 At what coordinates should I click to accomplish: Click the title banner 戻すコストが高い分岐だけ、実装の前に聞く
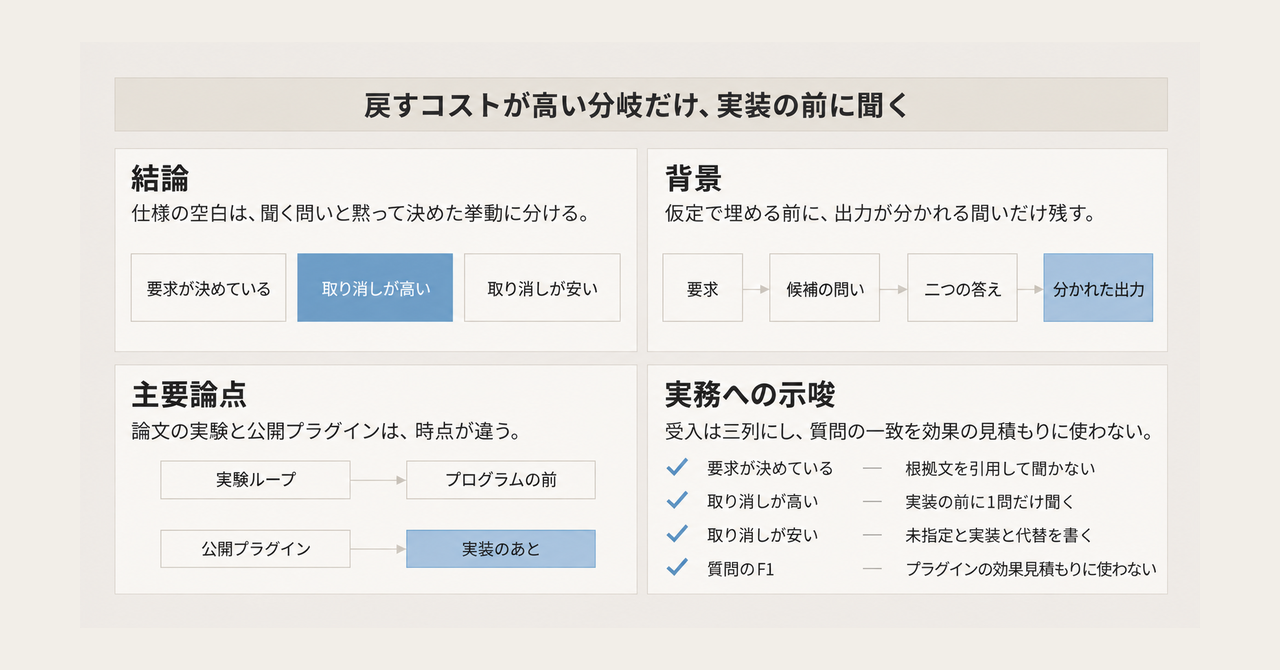[x=641, y=104]
